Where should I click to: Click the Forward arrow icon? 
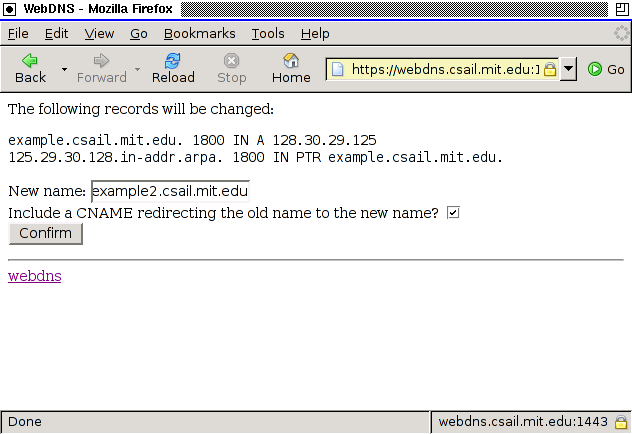pyautogui.click(x=101, y=60)
